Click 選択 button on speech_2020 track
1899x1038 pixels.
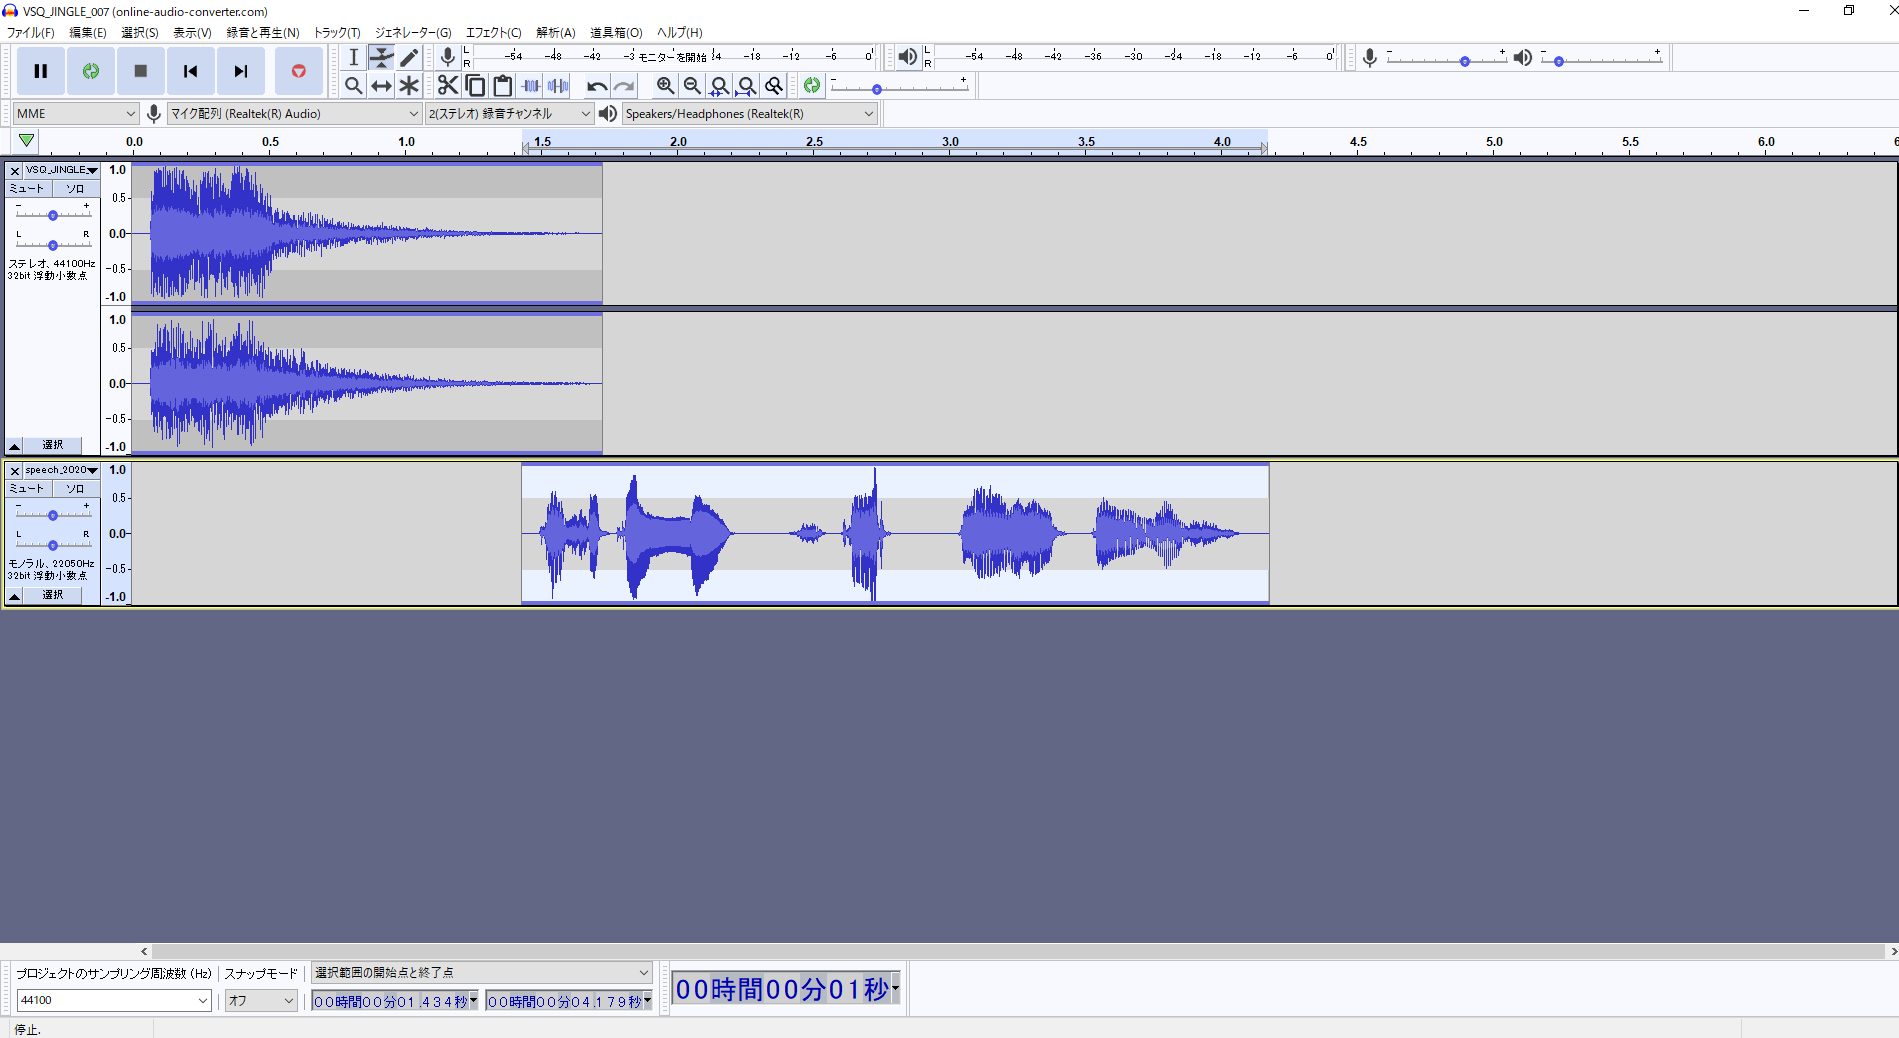53,596
